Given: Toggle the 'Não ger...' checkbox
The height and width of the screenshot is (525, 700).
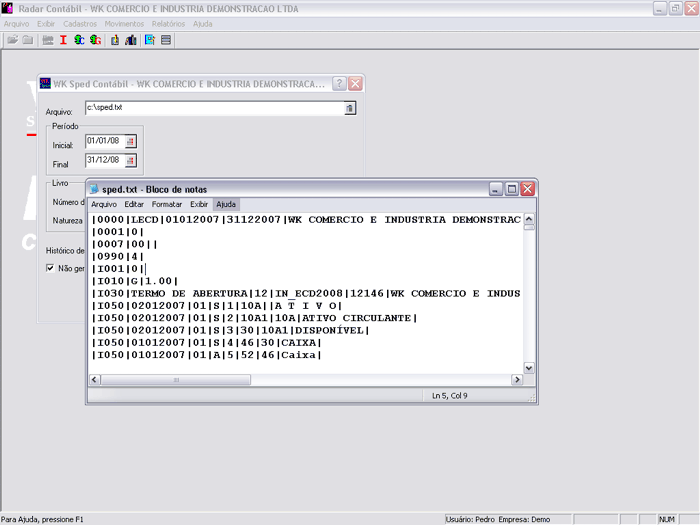Looking at the screenshot, I should [51, 268].
